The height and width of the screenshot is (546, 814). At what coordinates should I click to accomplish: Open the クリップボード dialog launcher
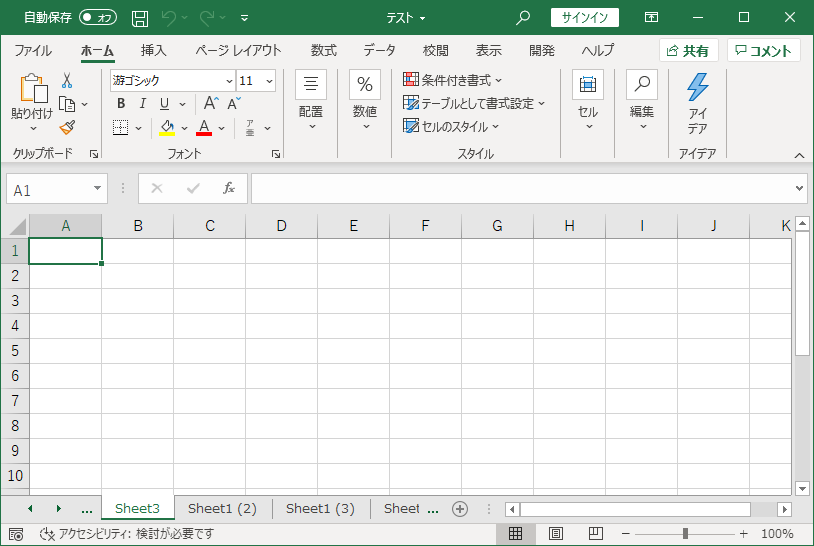[x=94, y=154]
